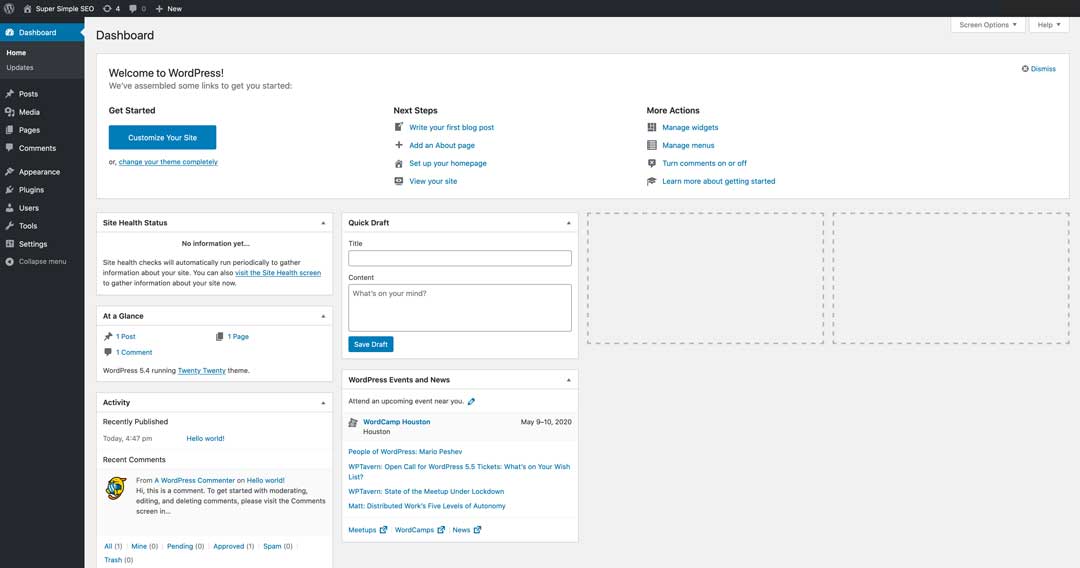This screenshot has width=1080, height=568.
Task: Click the New plus icon in admin bar
Action: click(x=159, y=9)
